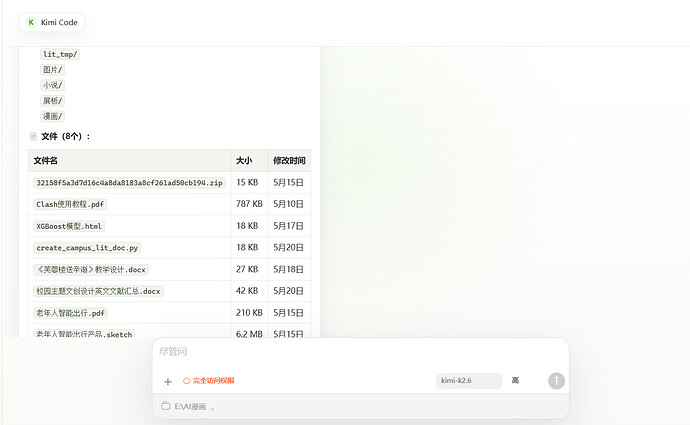Open the kimi-k2.6 model selector
Image resolution: width=690 pixels, height=425 pixels.
coord(469,381)
